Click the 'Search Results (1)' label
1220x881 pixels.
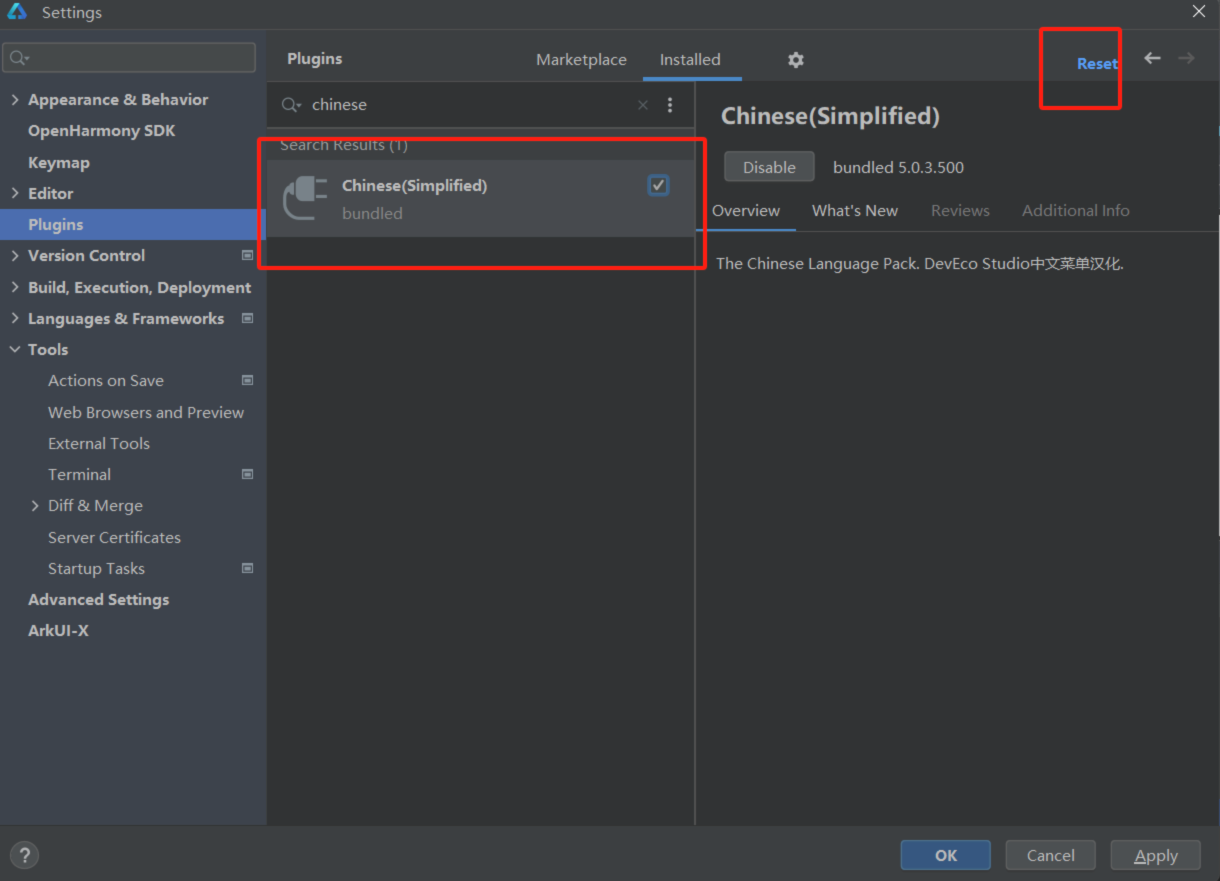344,145
